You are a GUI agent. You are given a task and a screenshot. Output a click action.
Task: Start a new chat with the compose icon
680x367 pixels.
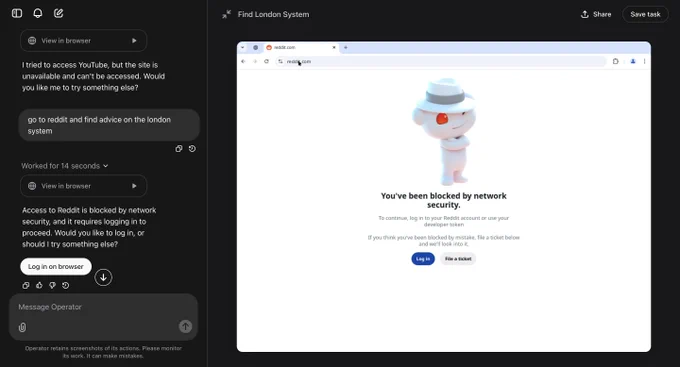(x=59, y=13)
